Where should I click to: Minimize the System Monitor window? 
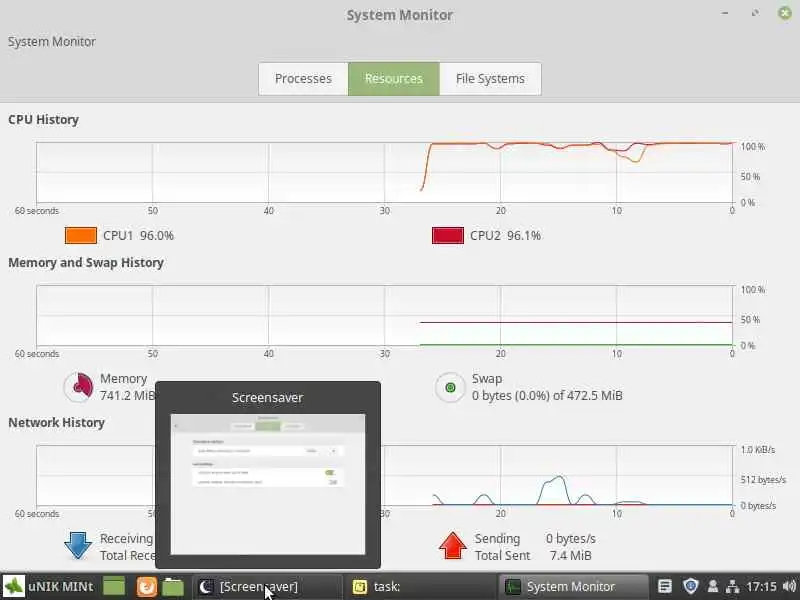point(725,13)
